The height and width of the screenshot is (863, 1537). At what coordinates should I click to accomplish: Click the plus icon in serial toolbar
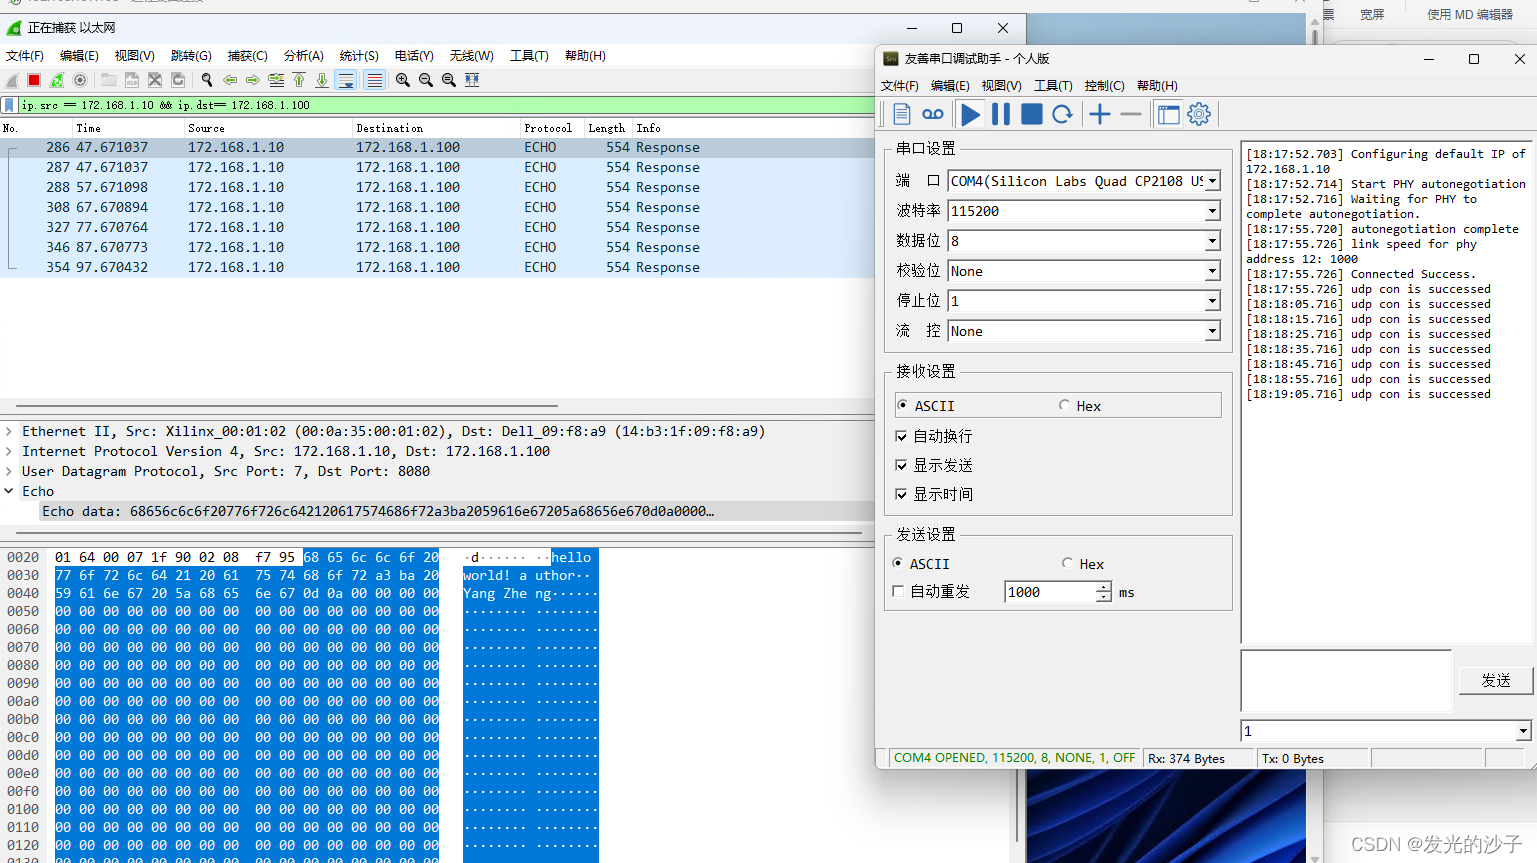pyautogui.click(x=1100, y=114)
